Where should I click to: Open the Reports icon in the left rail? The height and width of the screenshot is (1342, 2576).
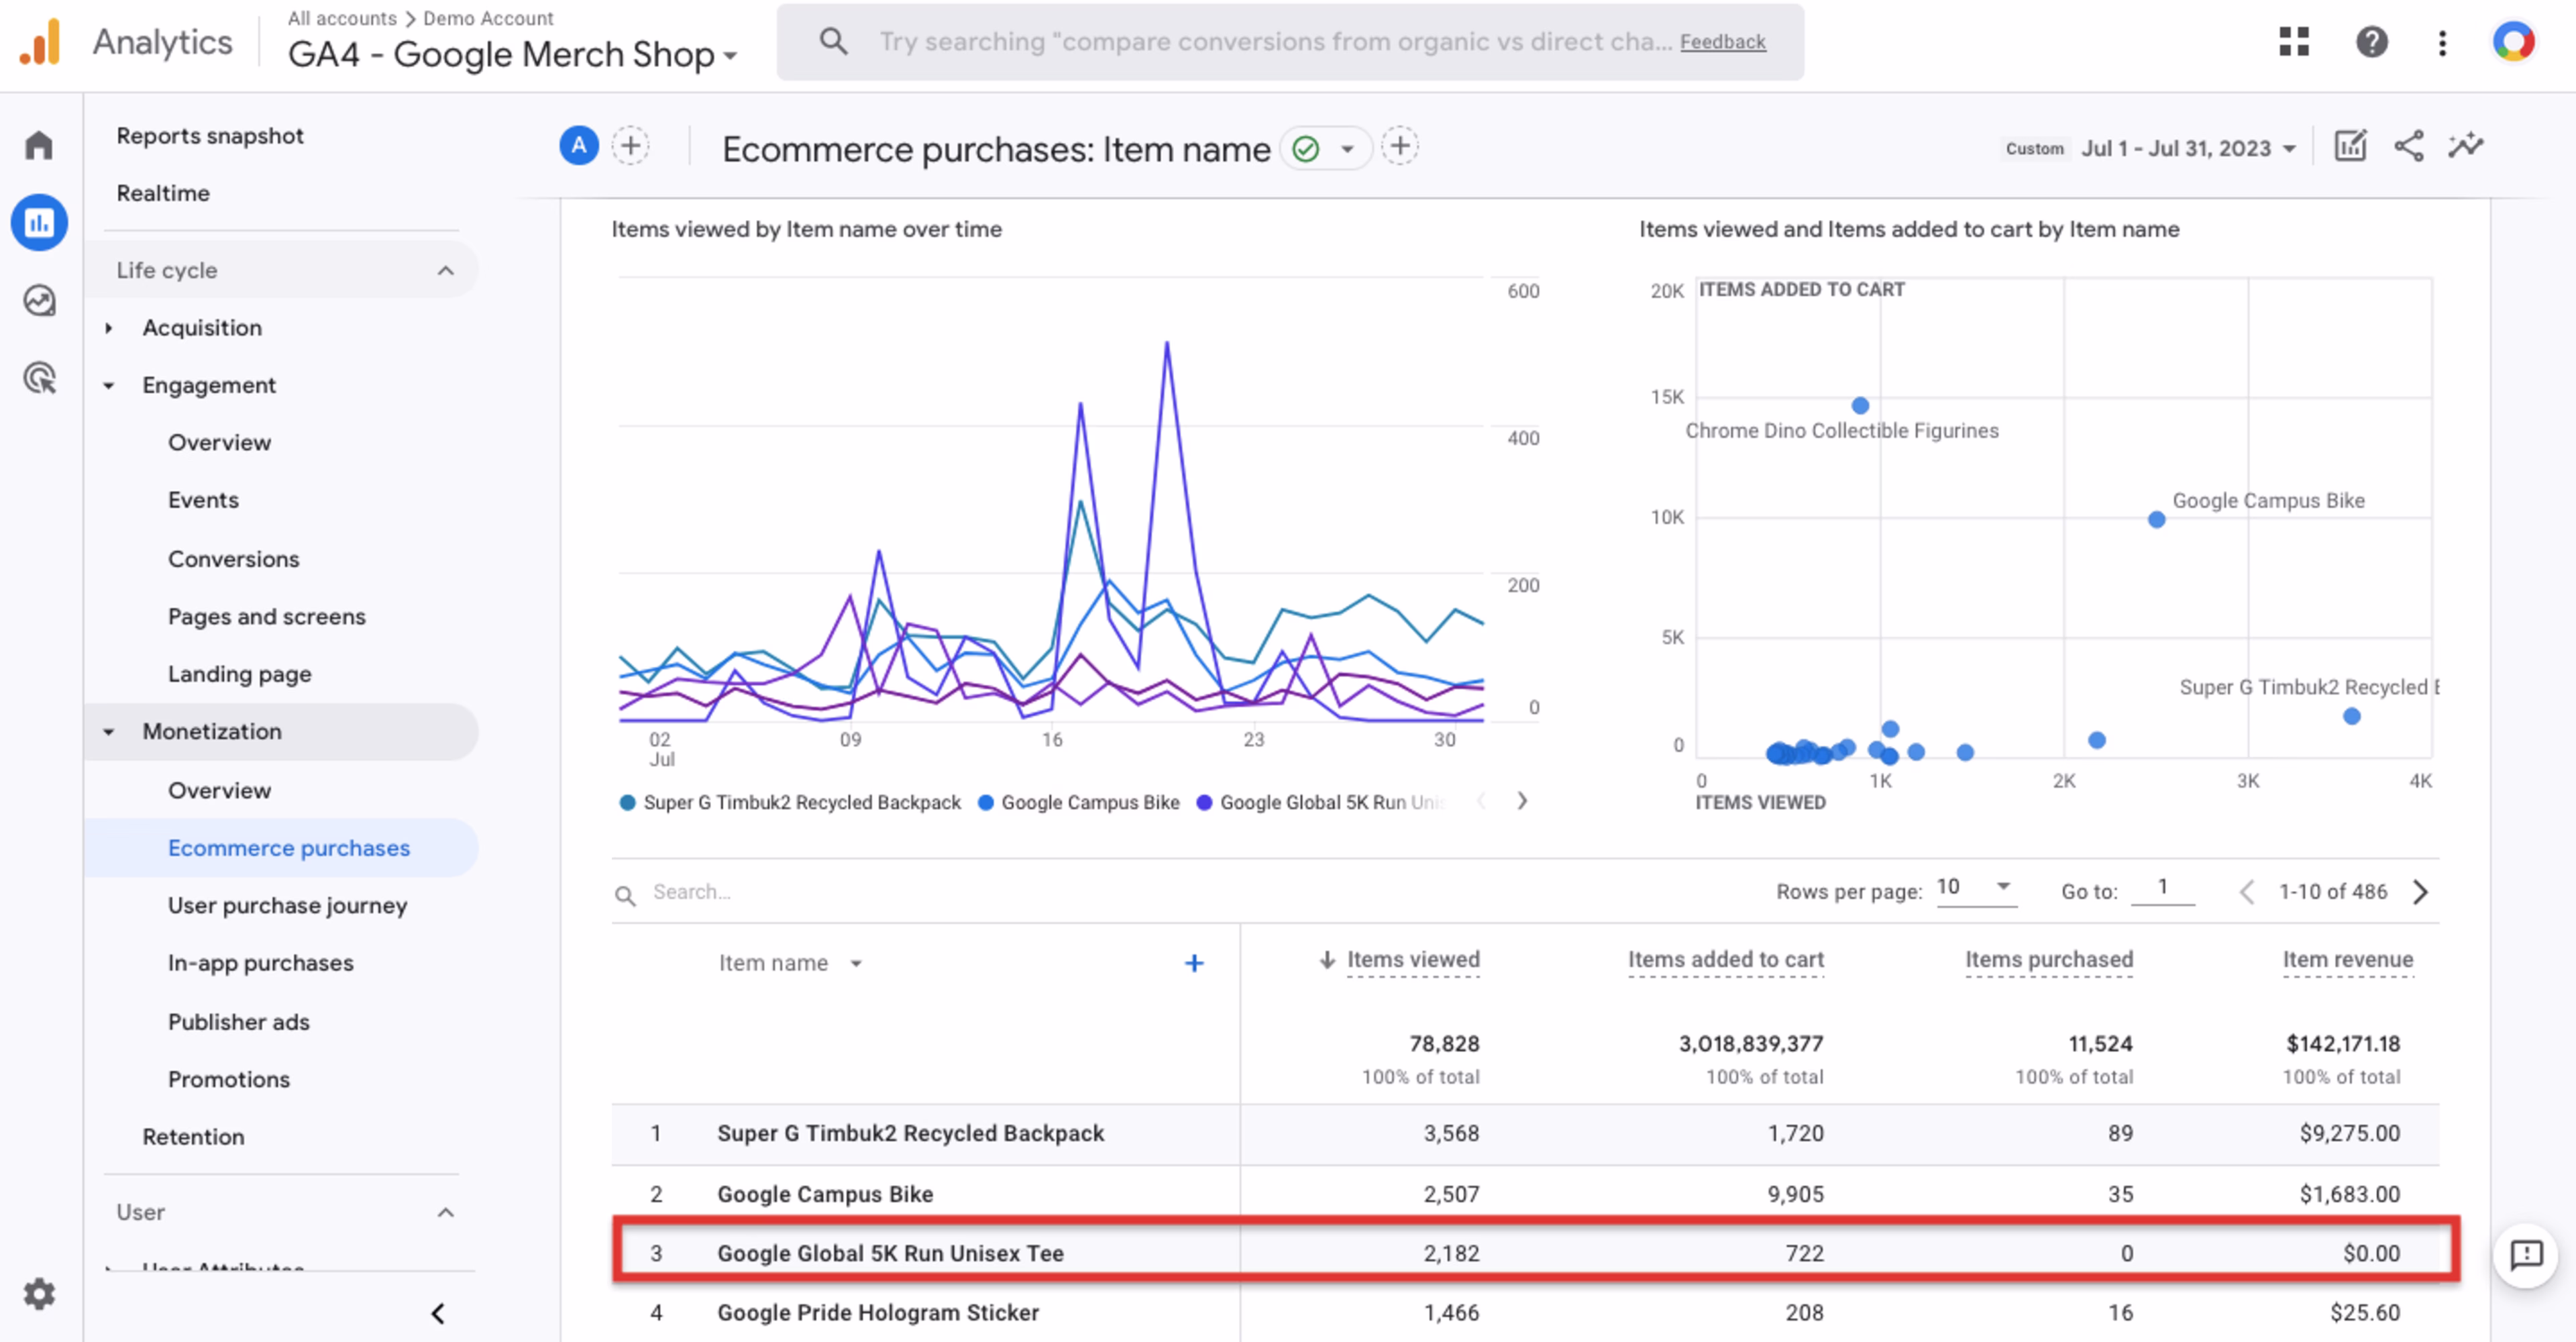pyautogui.click(x=38, y=222)
